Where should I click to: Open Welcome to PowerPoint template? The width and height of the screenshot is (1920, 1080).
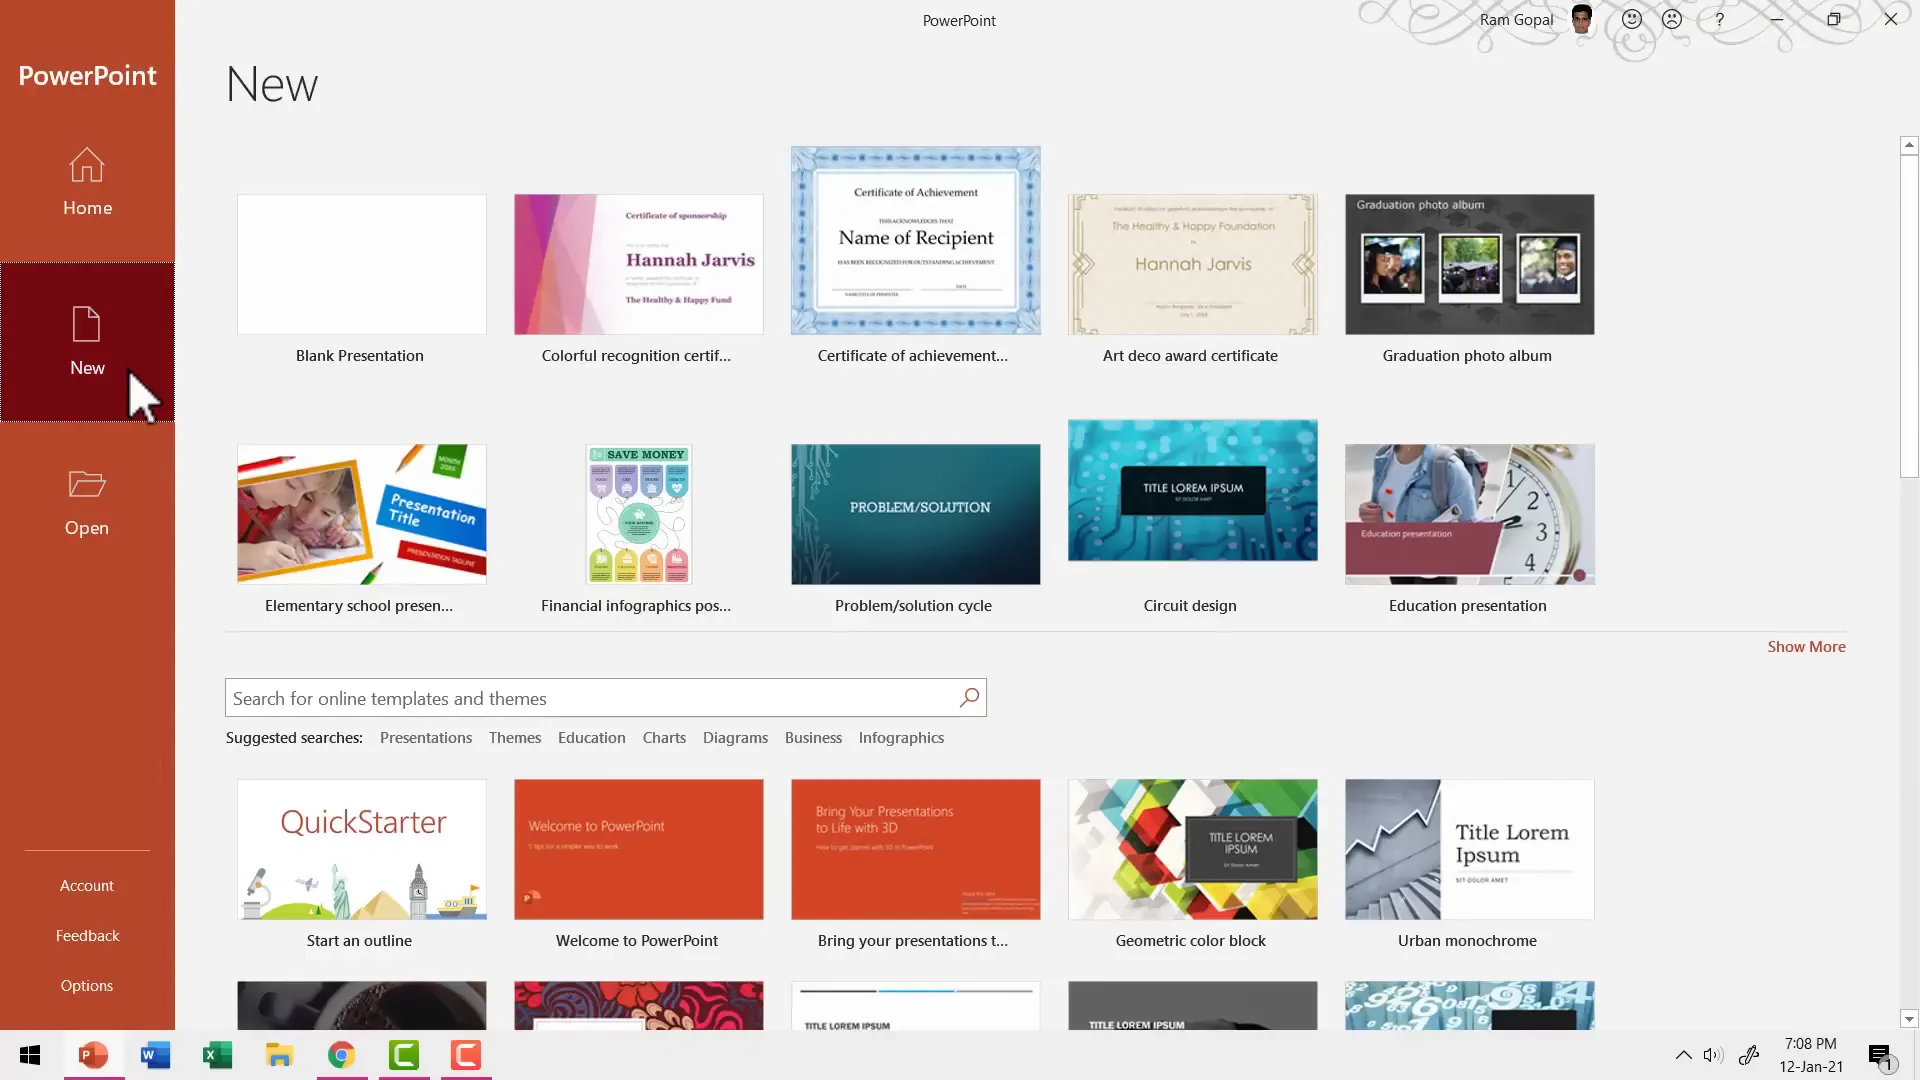coord(638,849)
